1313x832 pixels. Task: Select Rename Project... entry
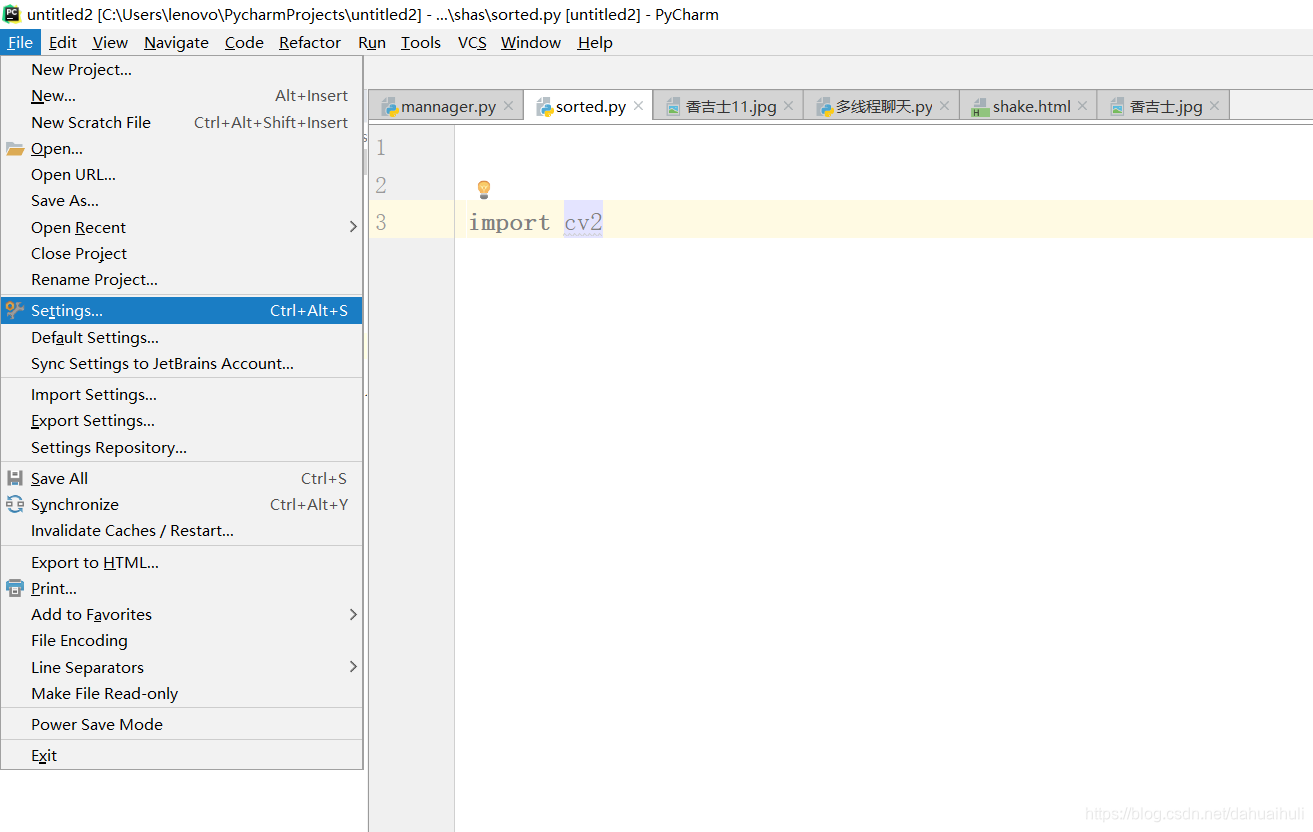181,279
